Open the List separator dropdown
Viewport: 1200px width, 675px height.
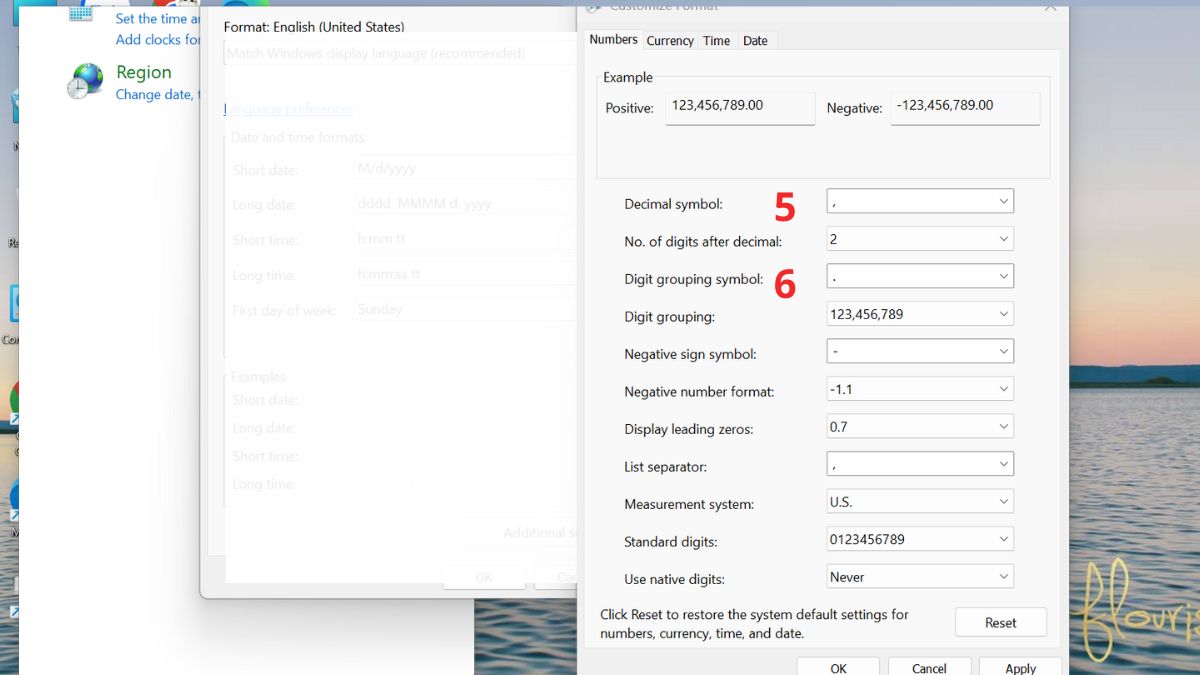(x=1003, y=463)
